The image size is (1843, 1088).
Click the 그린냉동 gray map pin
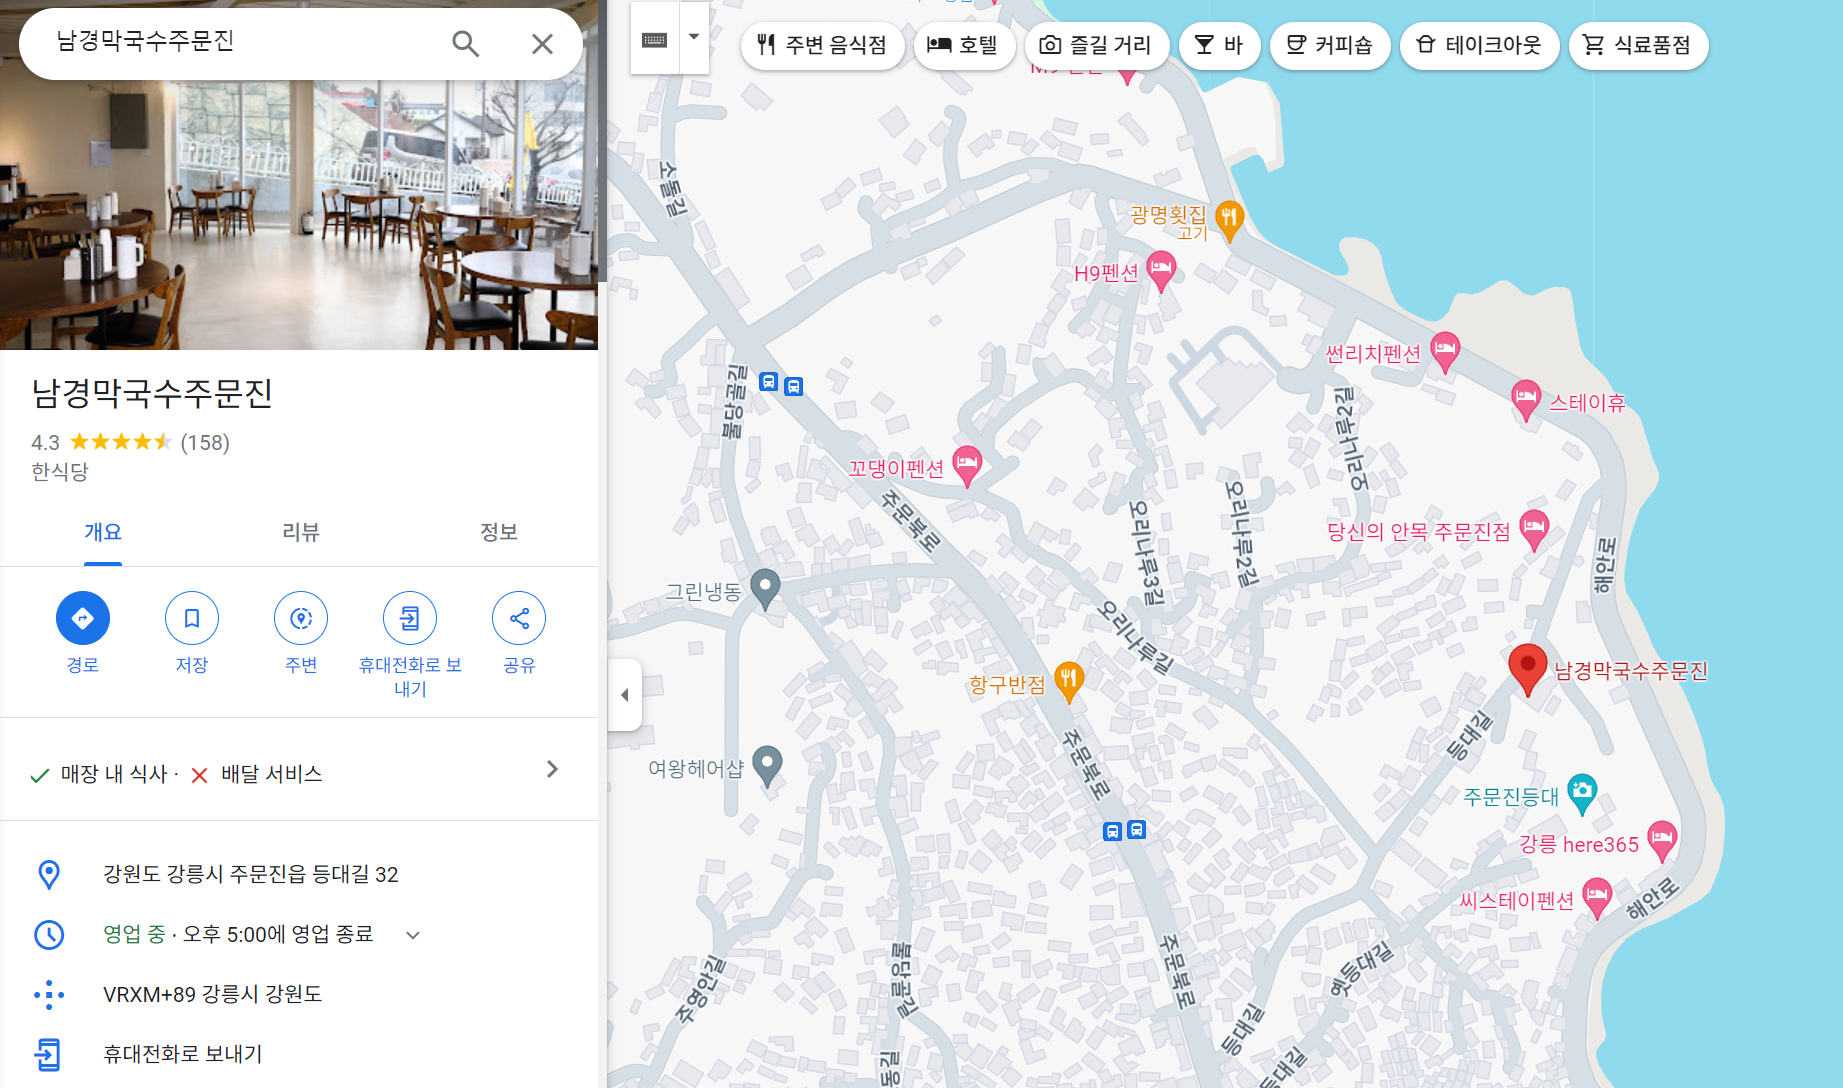click(765, 588)
